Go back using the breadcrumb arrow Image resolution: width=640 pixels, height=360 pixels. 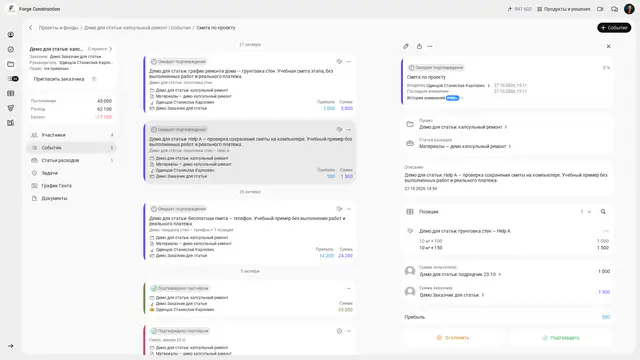pos(31,28)
